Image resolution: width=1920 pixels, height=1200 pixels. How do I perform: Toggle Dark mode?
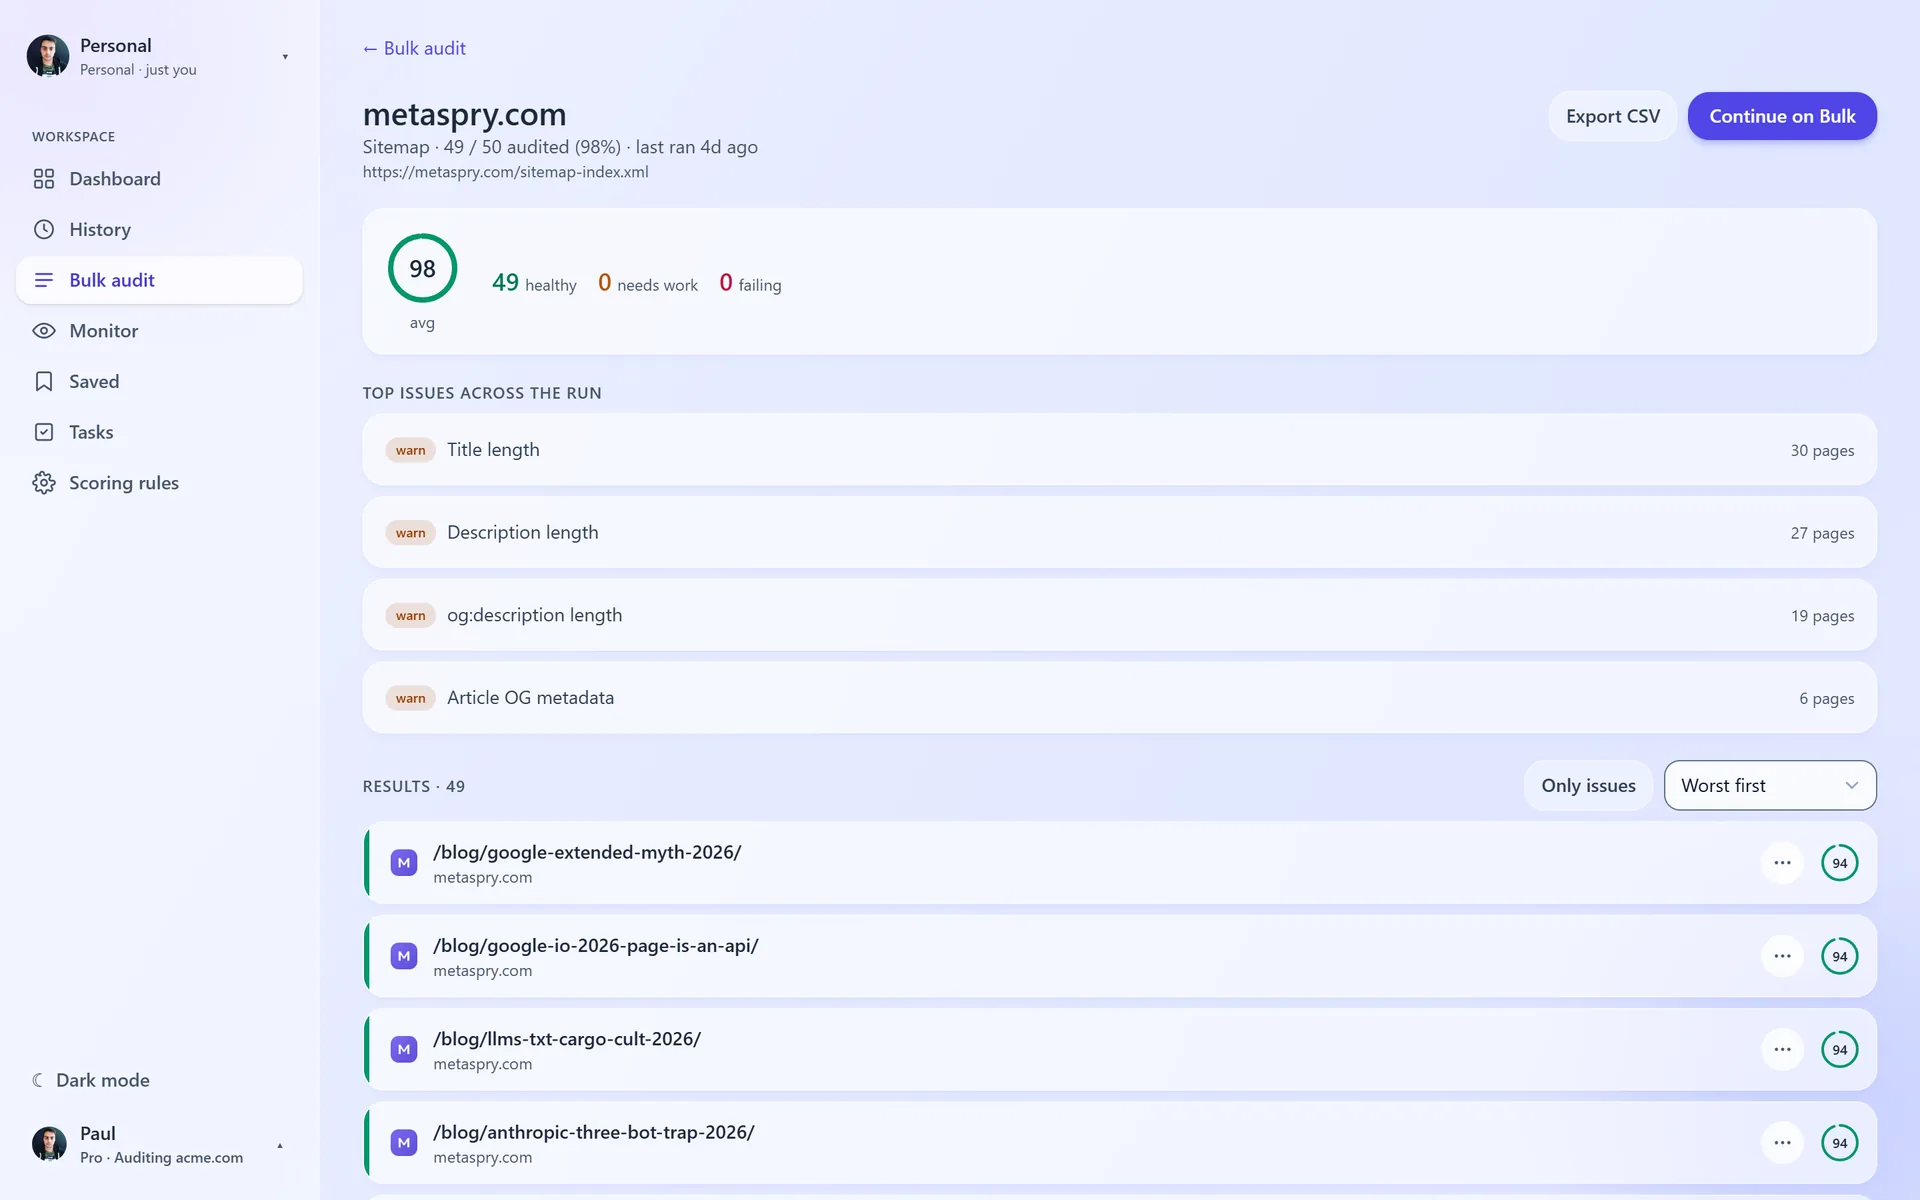91,1081
